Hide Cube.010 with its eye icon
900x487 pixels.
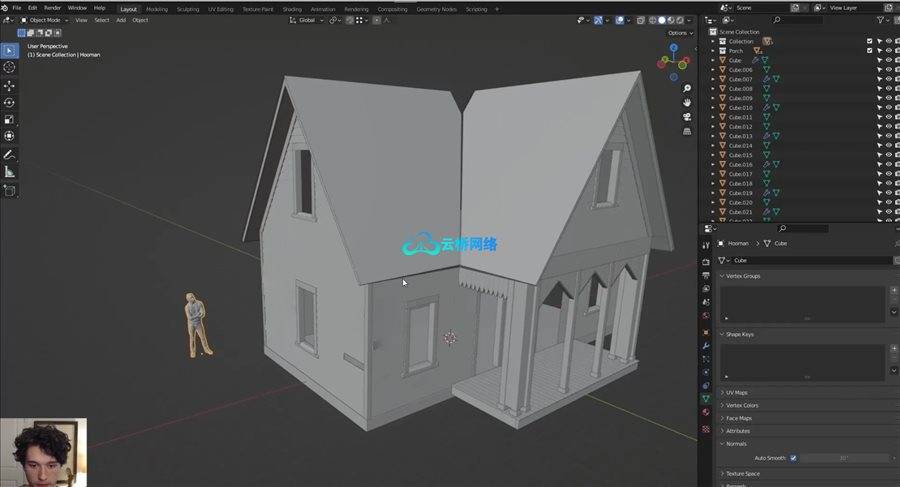pos(888,107)
